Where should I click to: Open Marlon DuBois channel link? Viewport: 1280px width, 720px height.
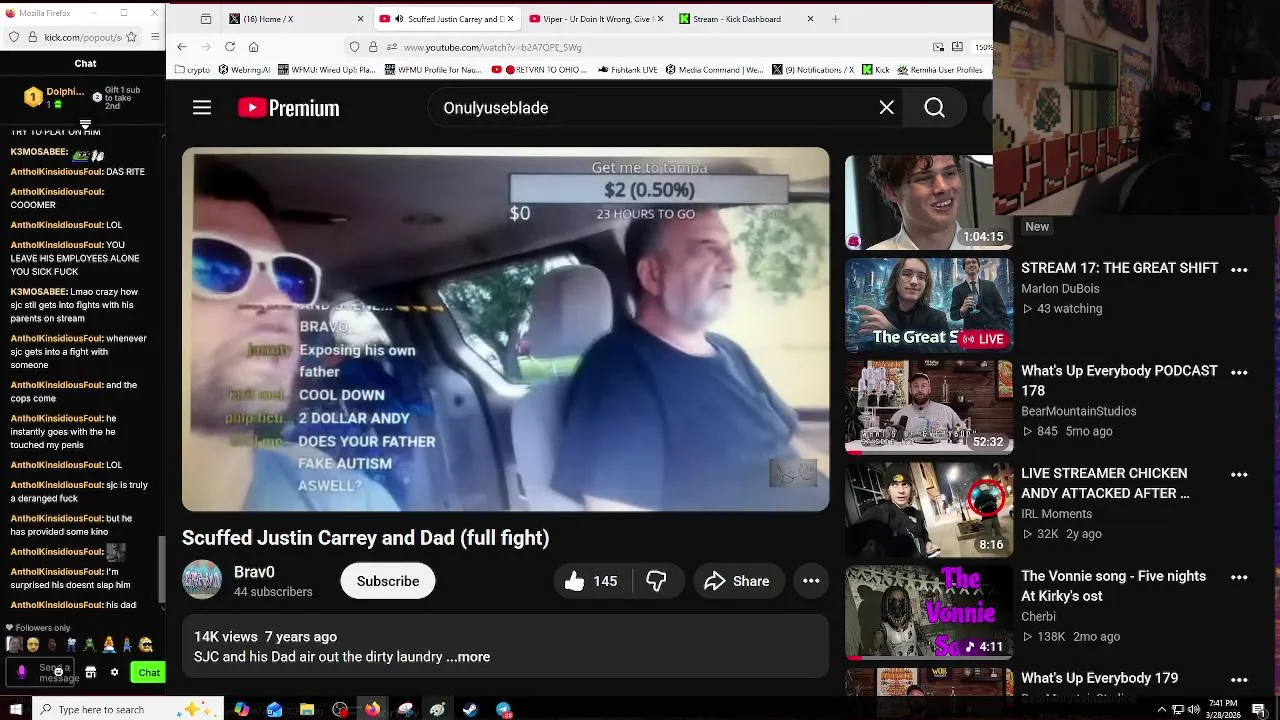1060,289
